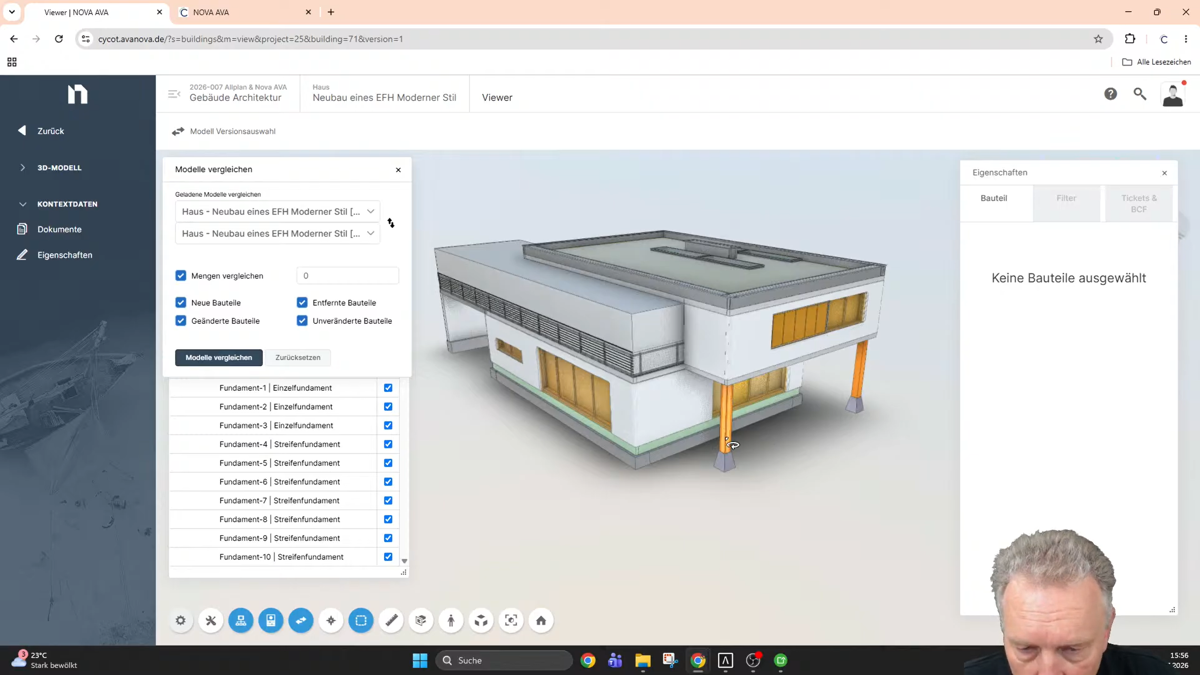1200x675 pixels.
Task: Uncheck Neue Bauteile checkbox
Action: tap(181, 302)
